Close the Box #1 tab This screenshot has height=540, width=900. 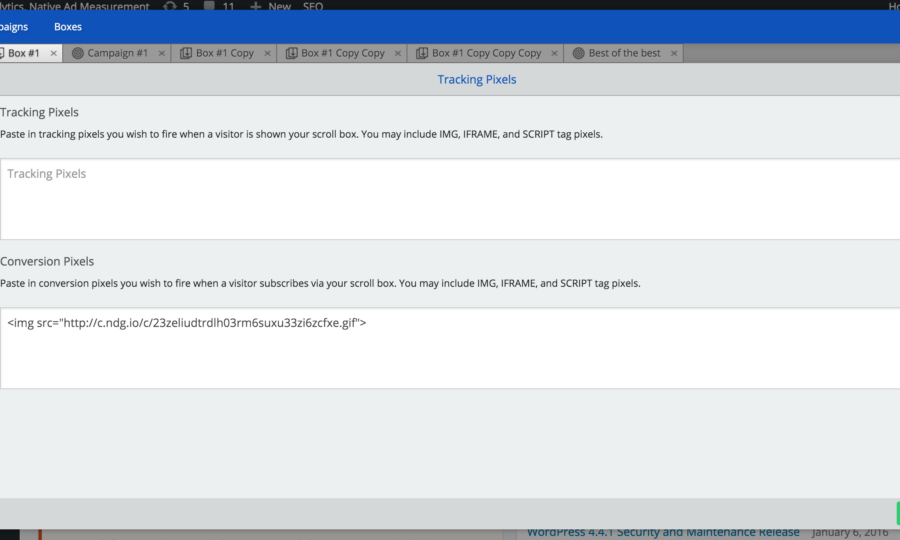pos(53,53)
